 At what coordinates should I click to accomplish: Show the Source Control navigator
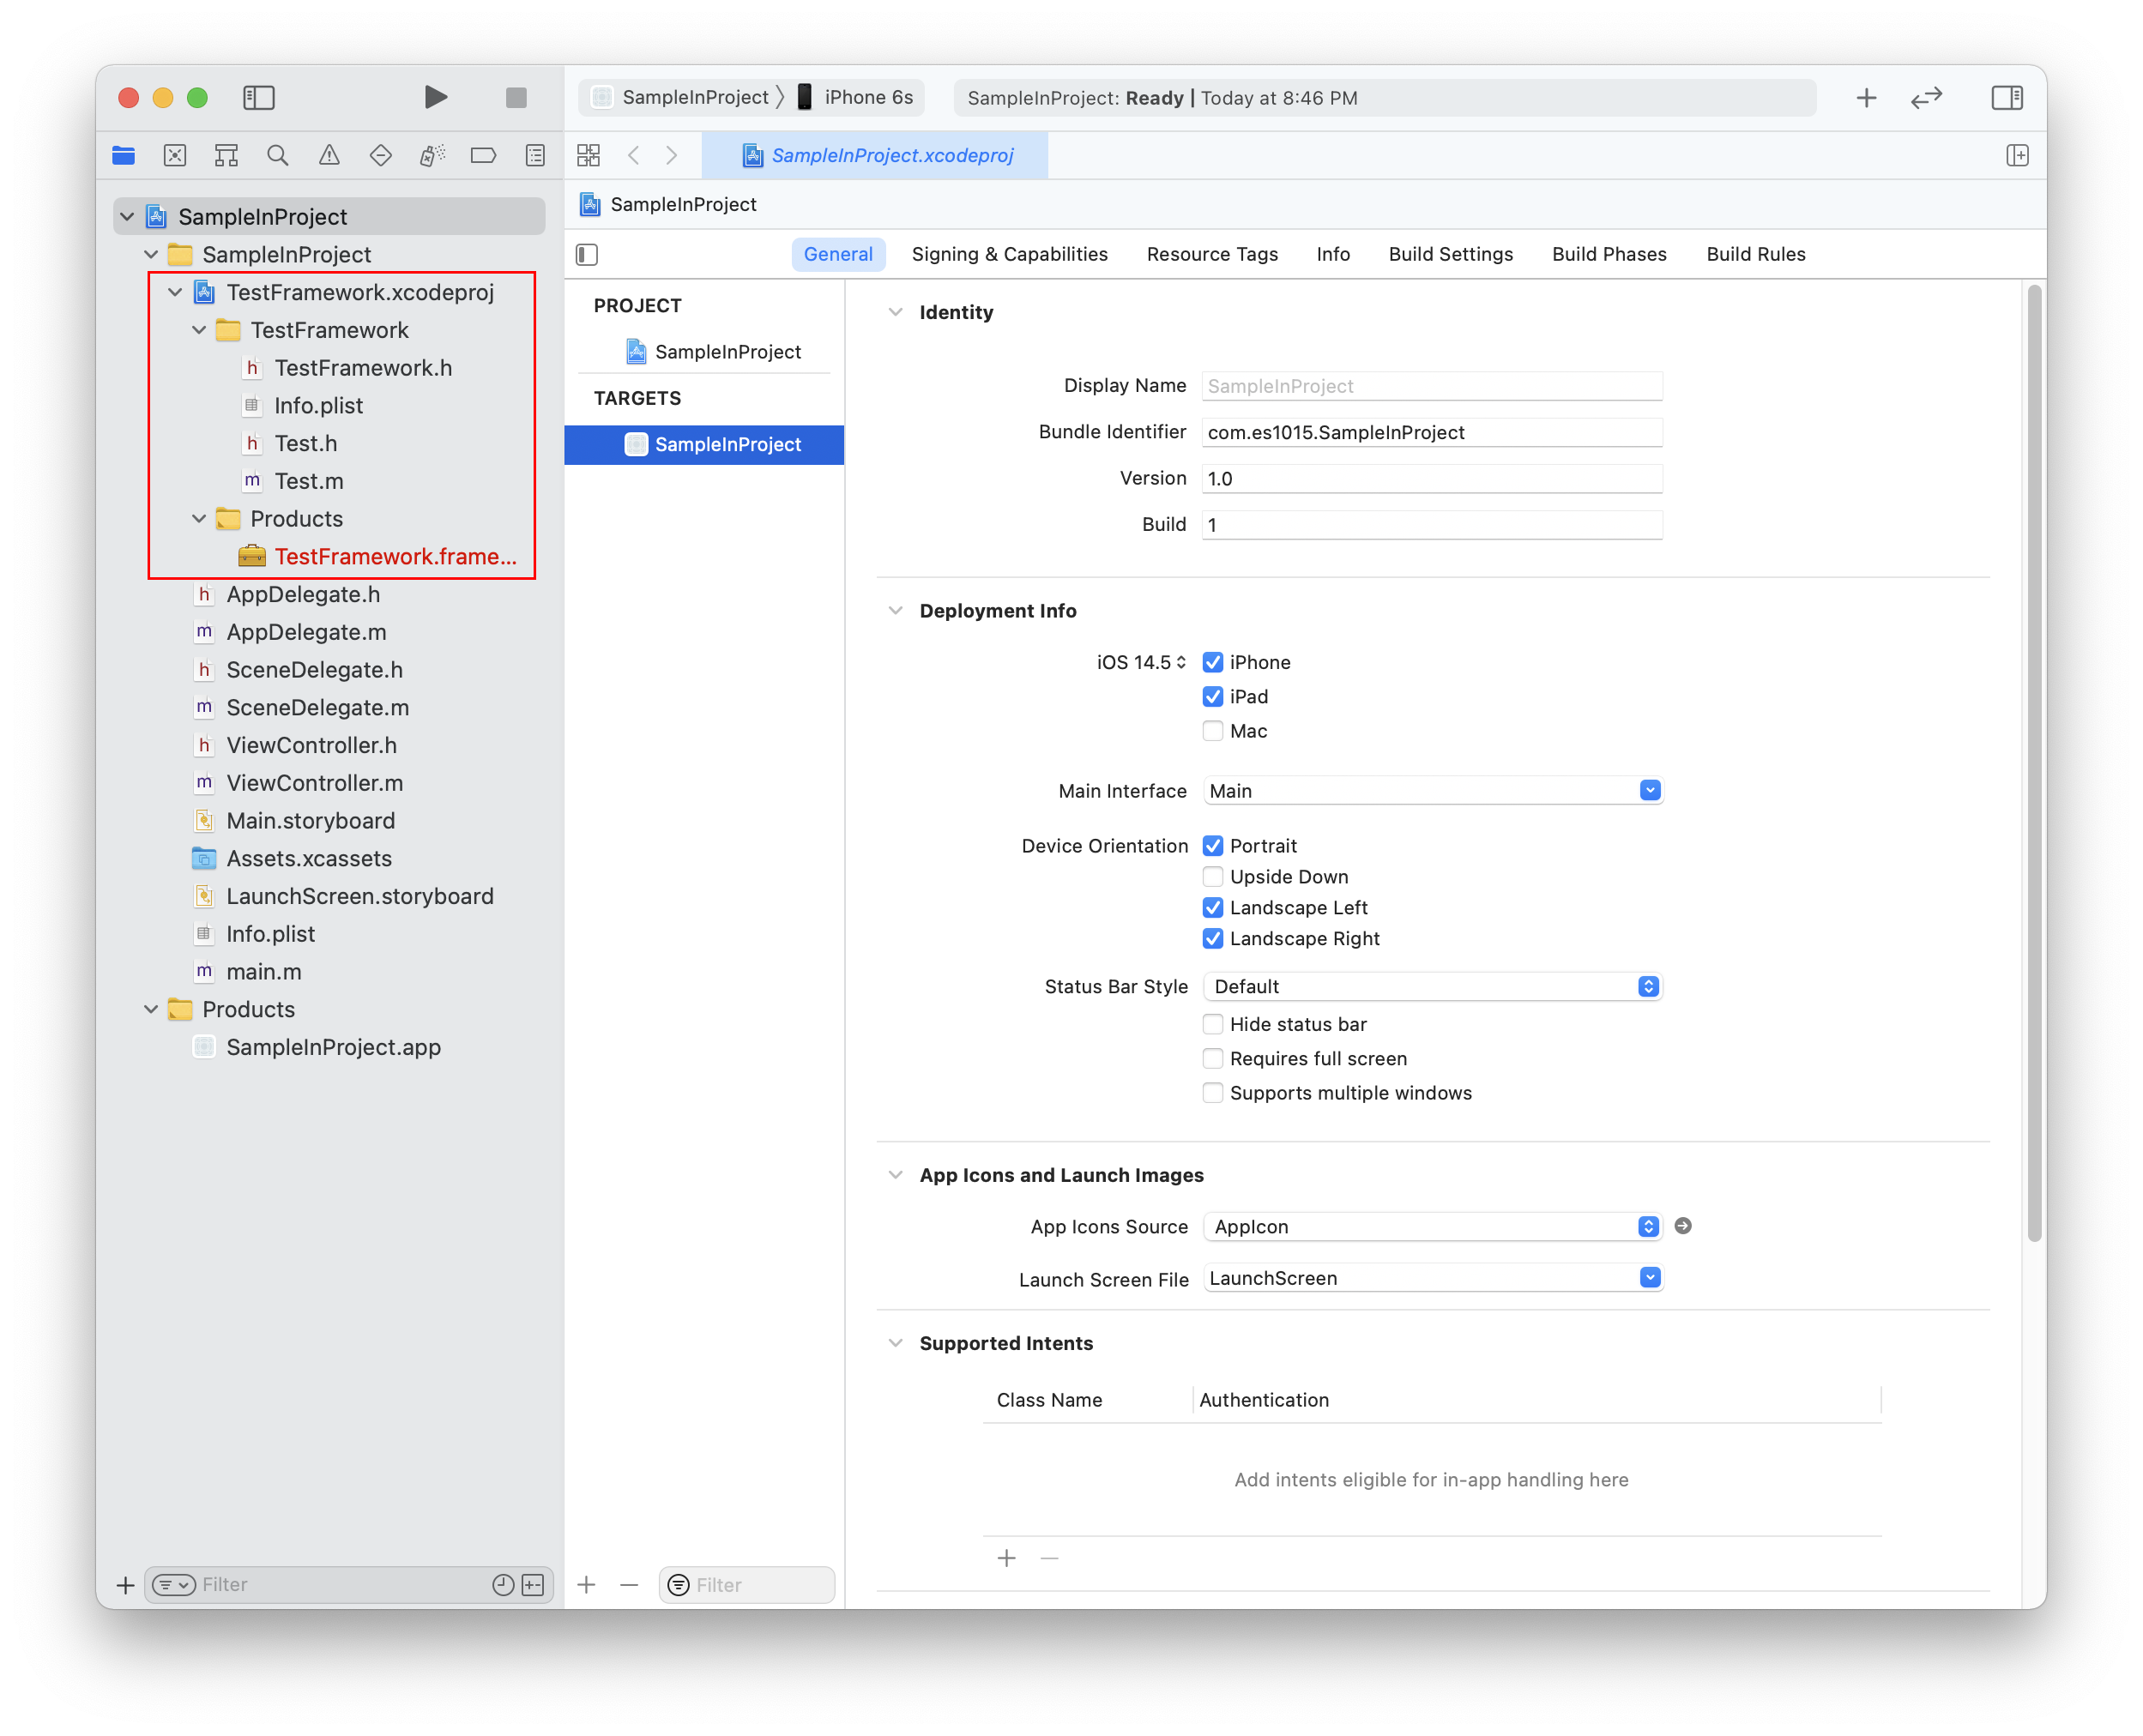(x=175, y=155)
